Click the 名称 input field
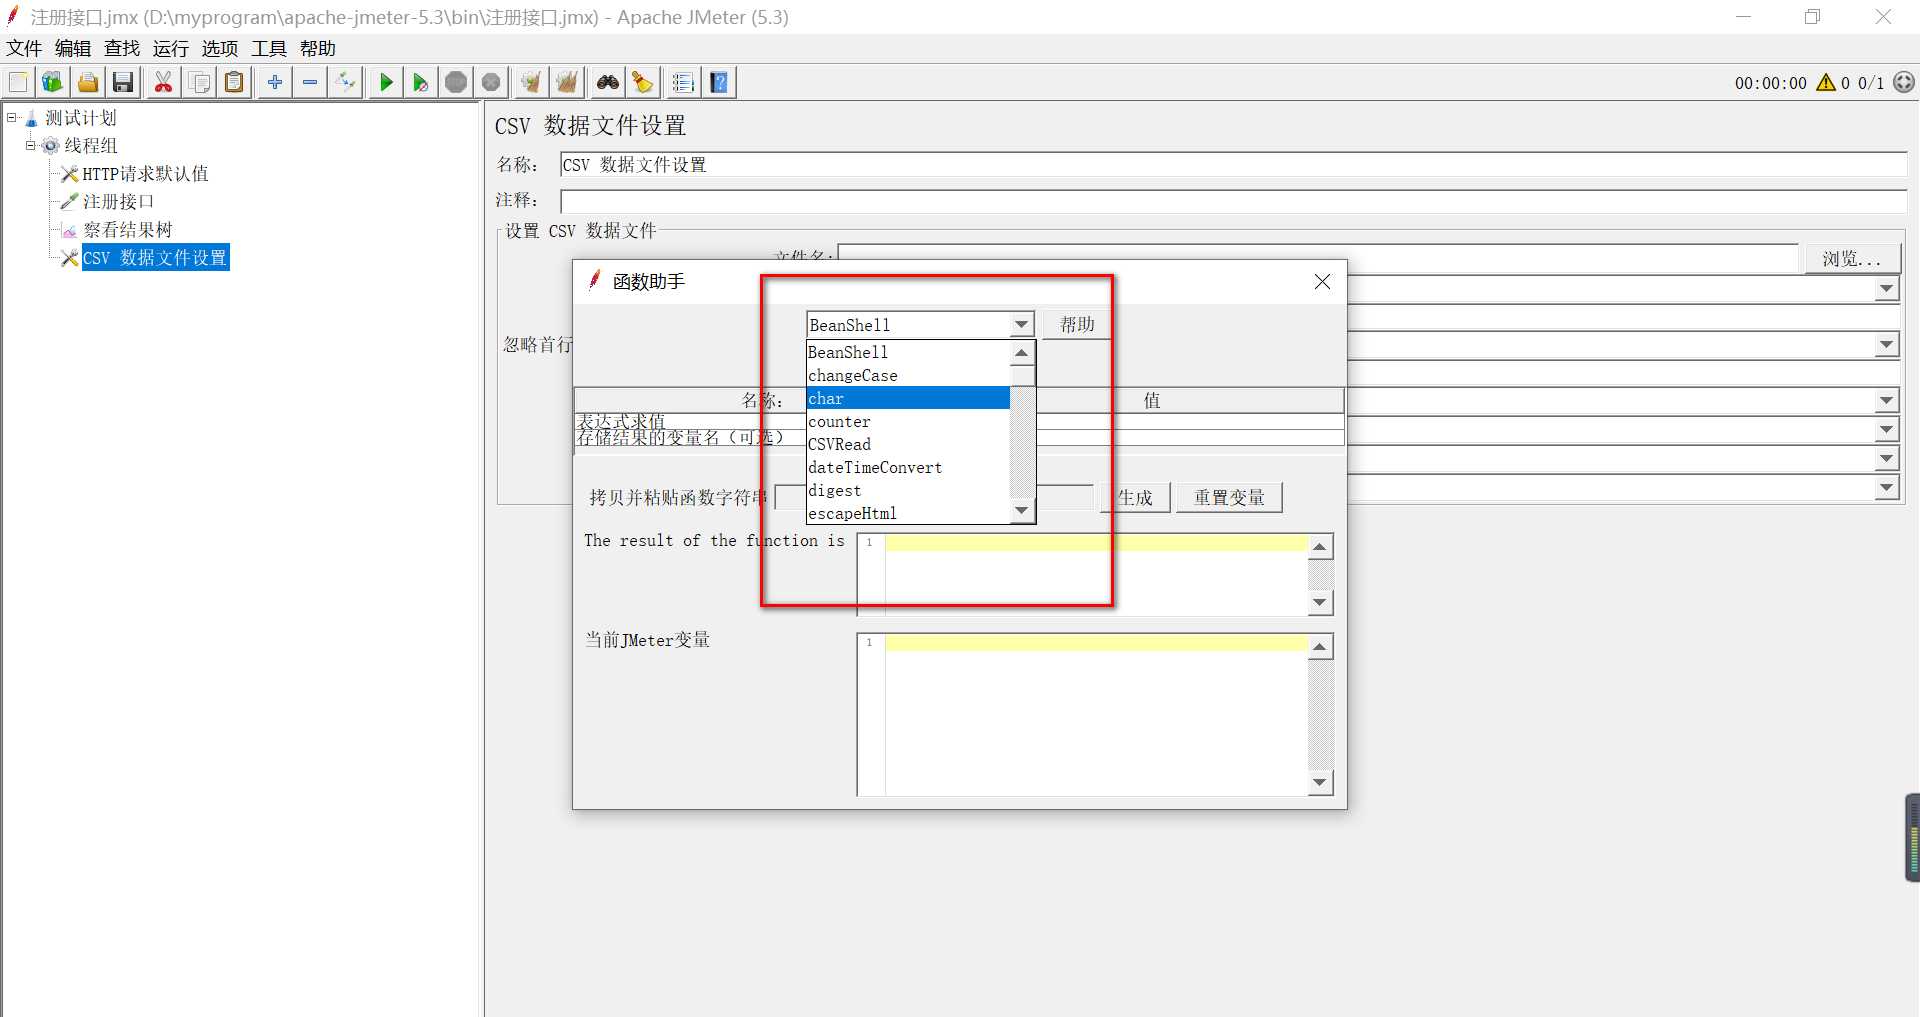This screenshot has height=1017, width=1920. [x=1233, y=165]
